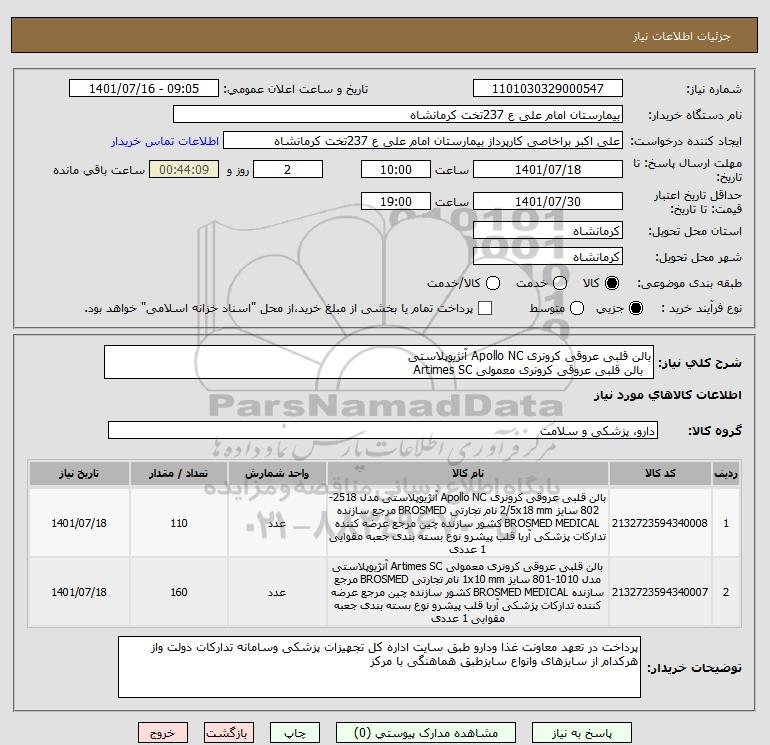Click the واحد شمارش column header
Screen dimensions: 770x745
click(x=277, y=473)
